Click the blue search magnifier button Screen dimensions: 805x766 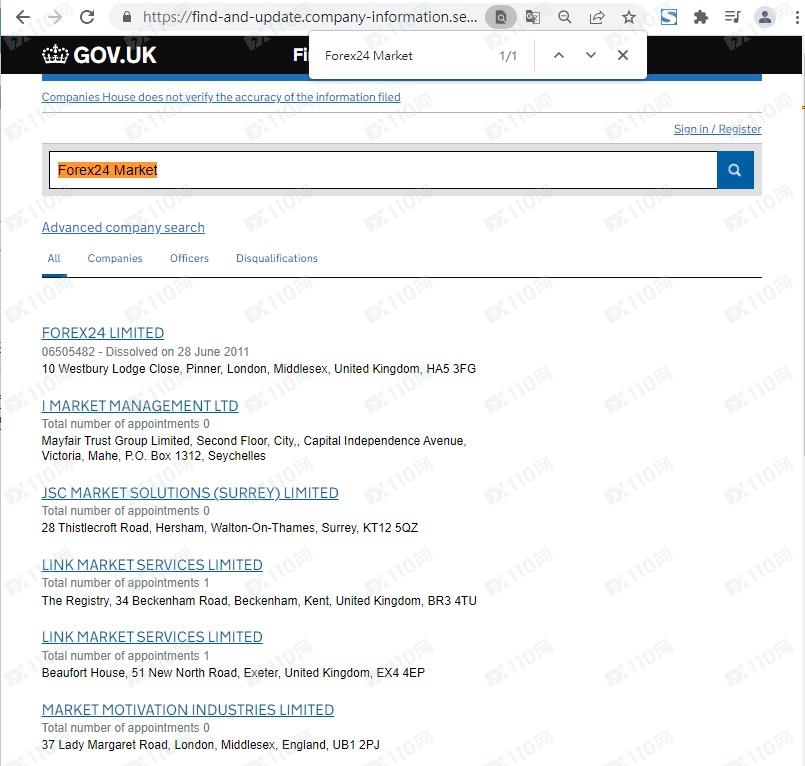pos(735,170)
